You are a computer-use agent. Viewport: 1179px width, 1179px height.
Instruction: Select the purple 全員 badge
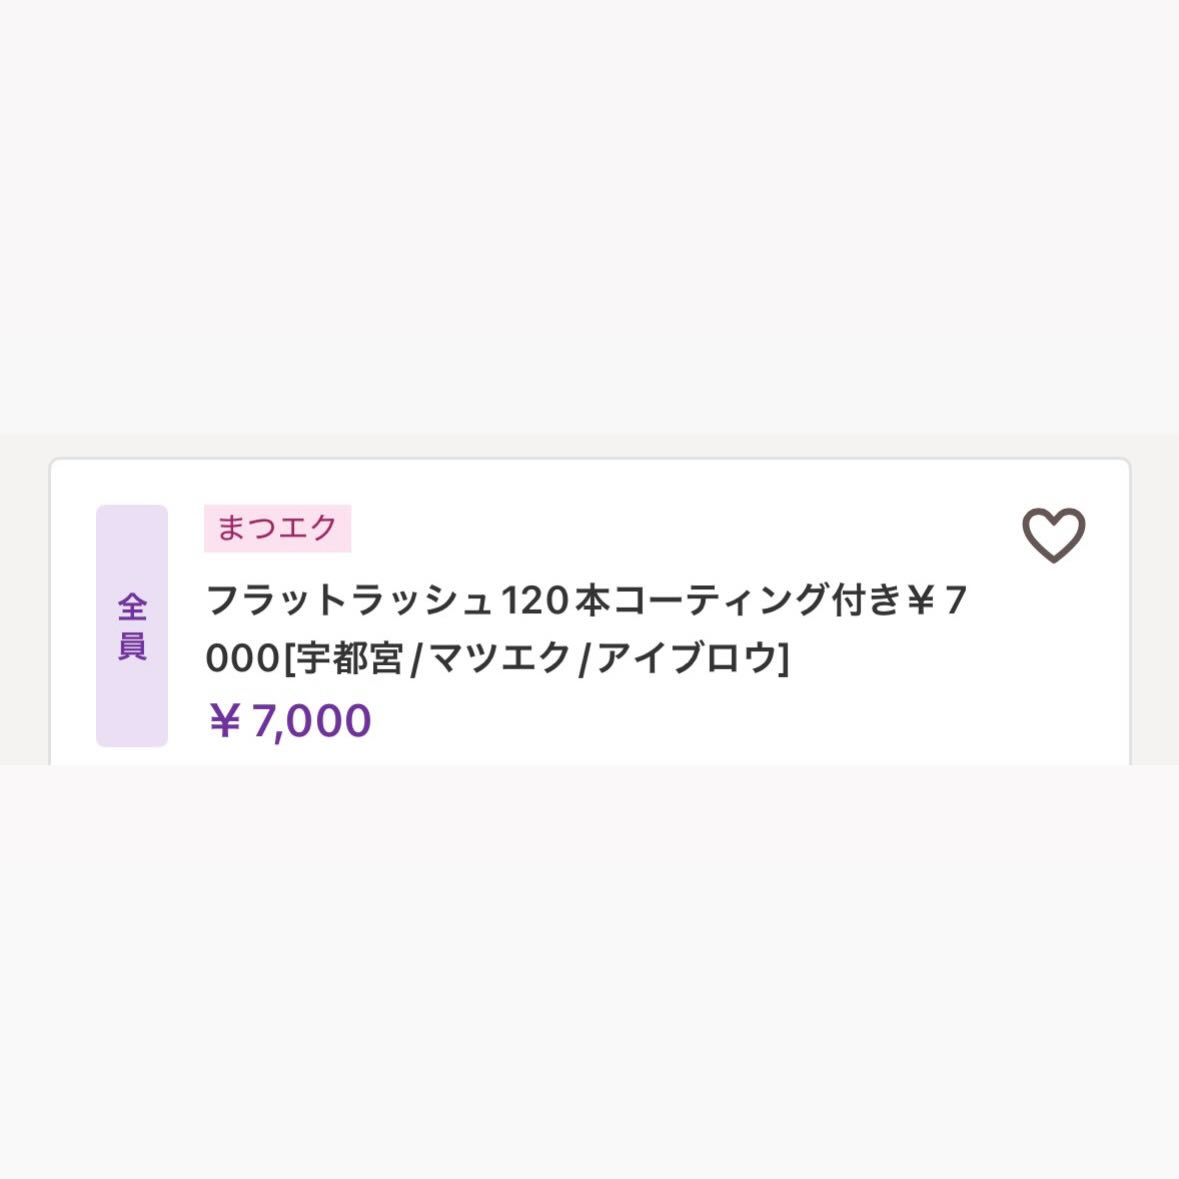pos(132,626)
